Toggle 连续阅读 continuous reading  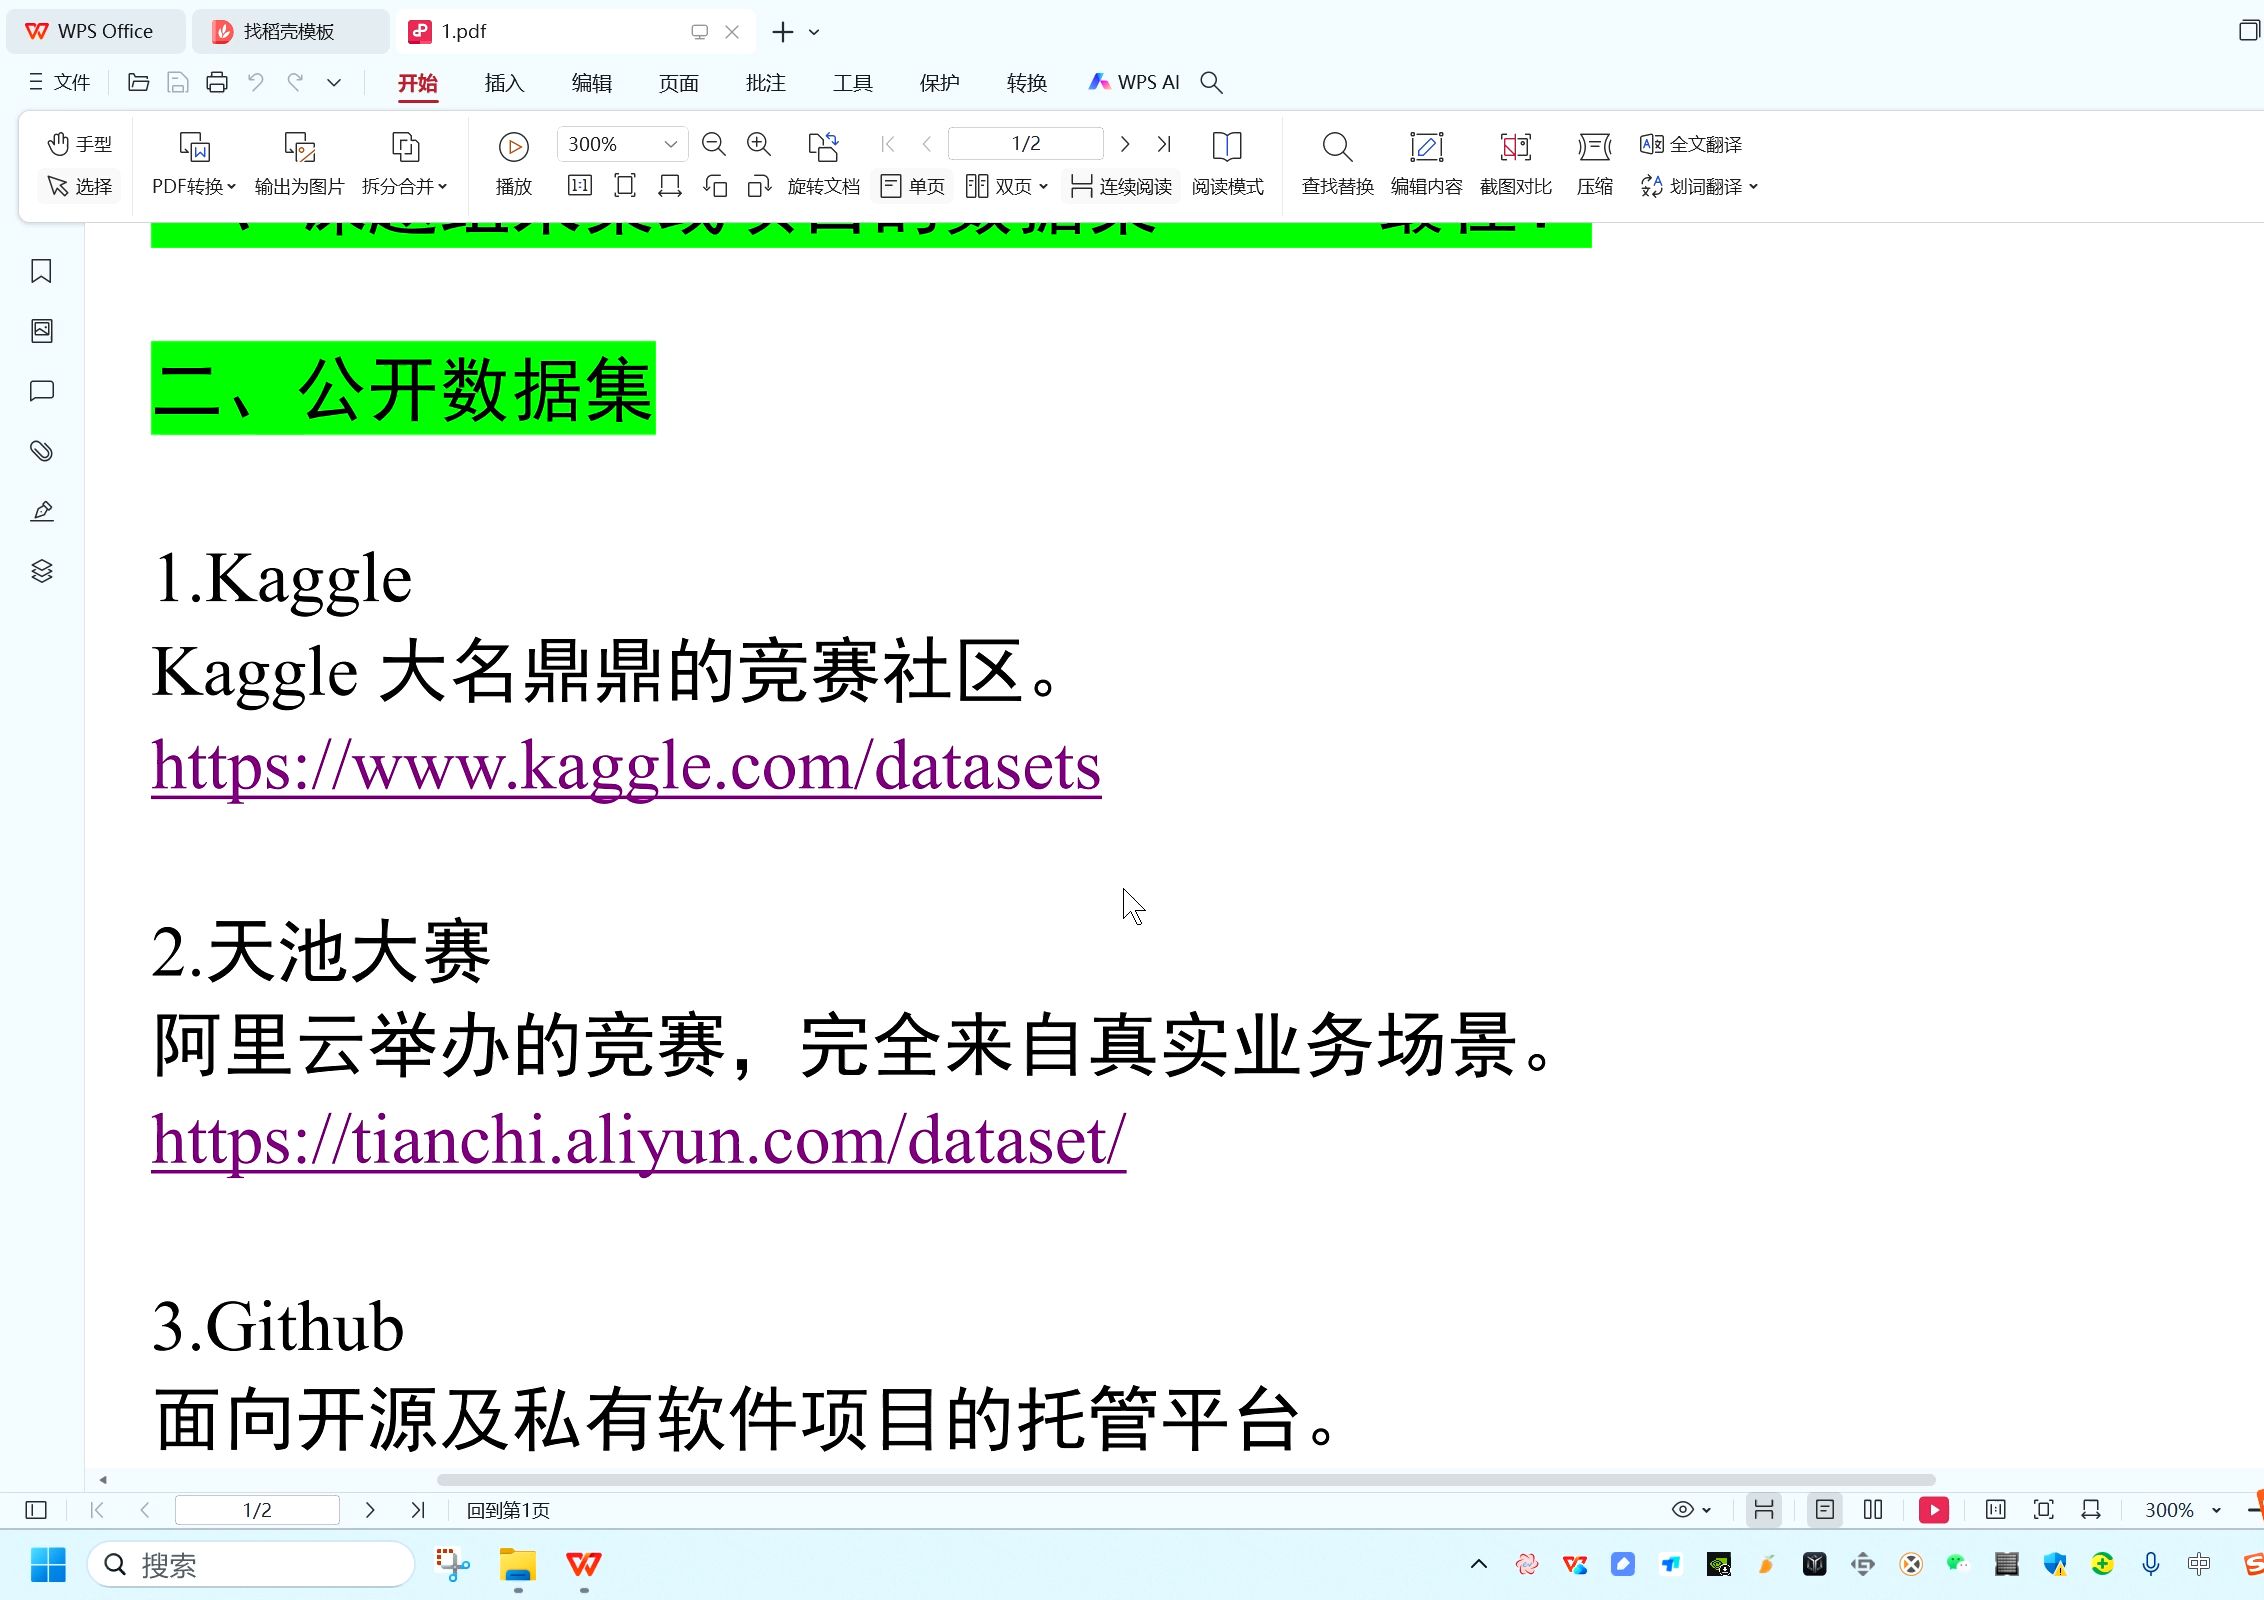click(1121, 186)
